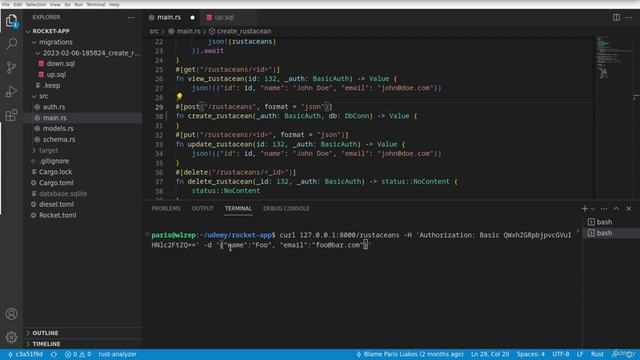Image resolution: width=640 pixels, height=360 pixels.
Task: Change indentation via Spaces: 4
Action: 531,354
